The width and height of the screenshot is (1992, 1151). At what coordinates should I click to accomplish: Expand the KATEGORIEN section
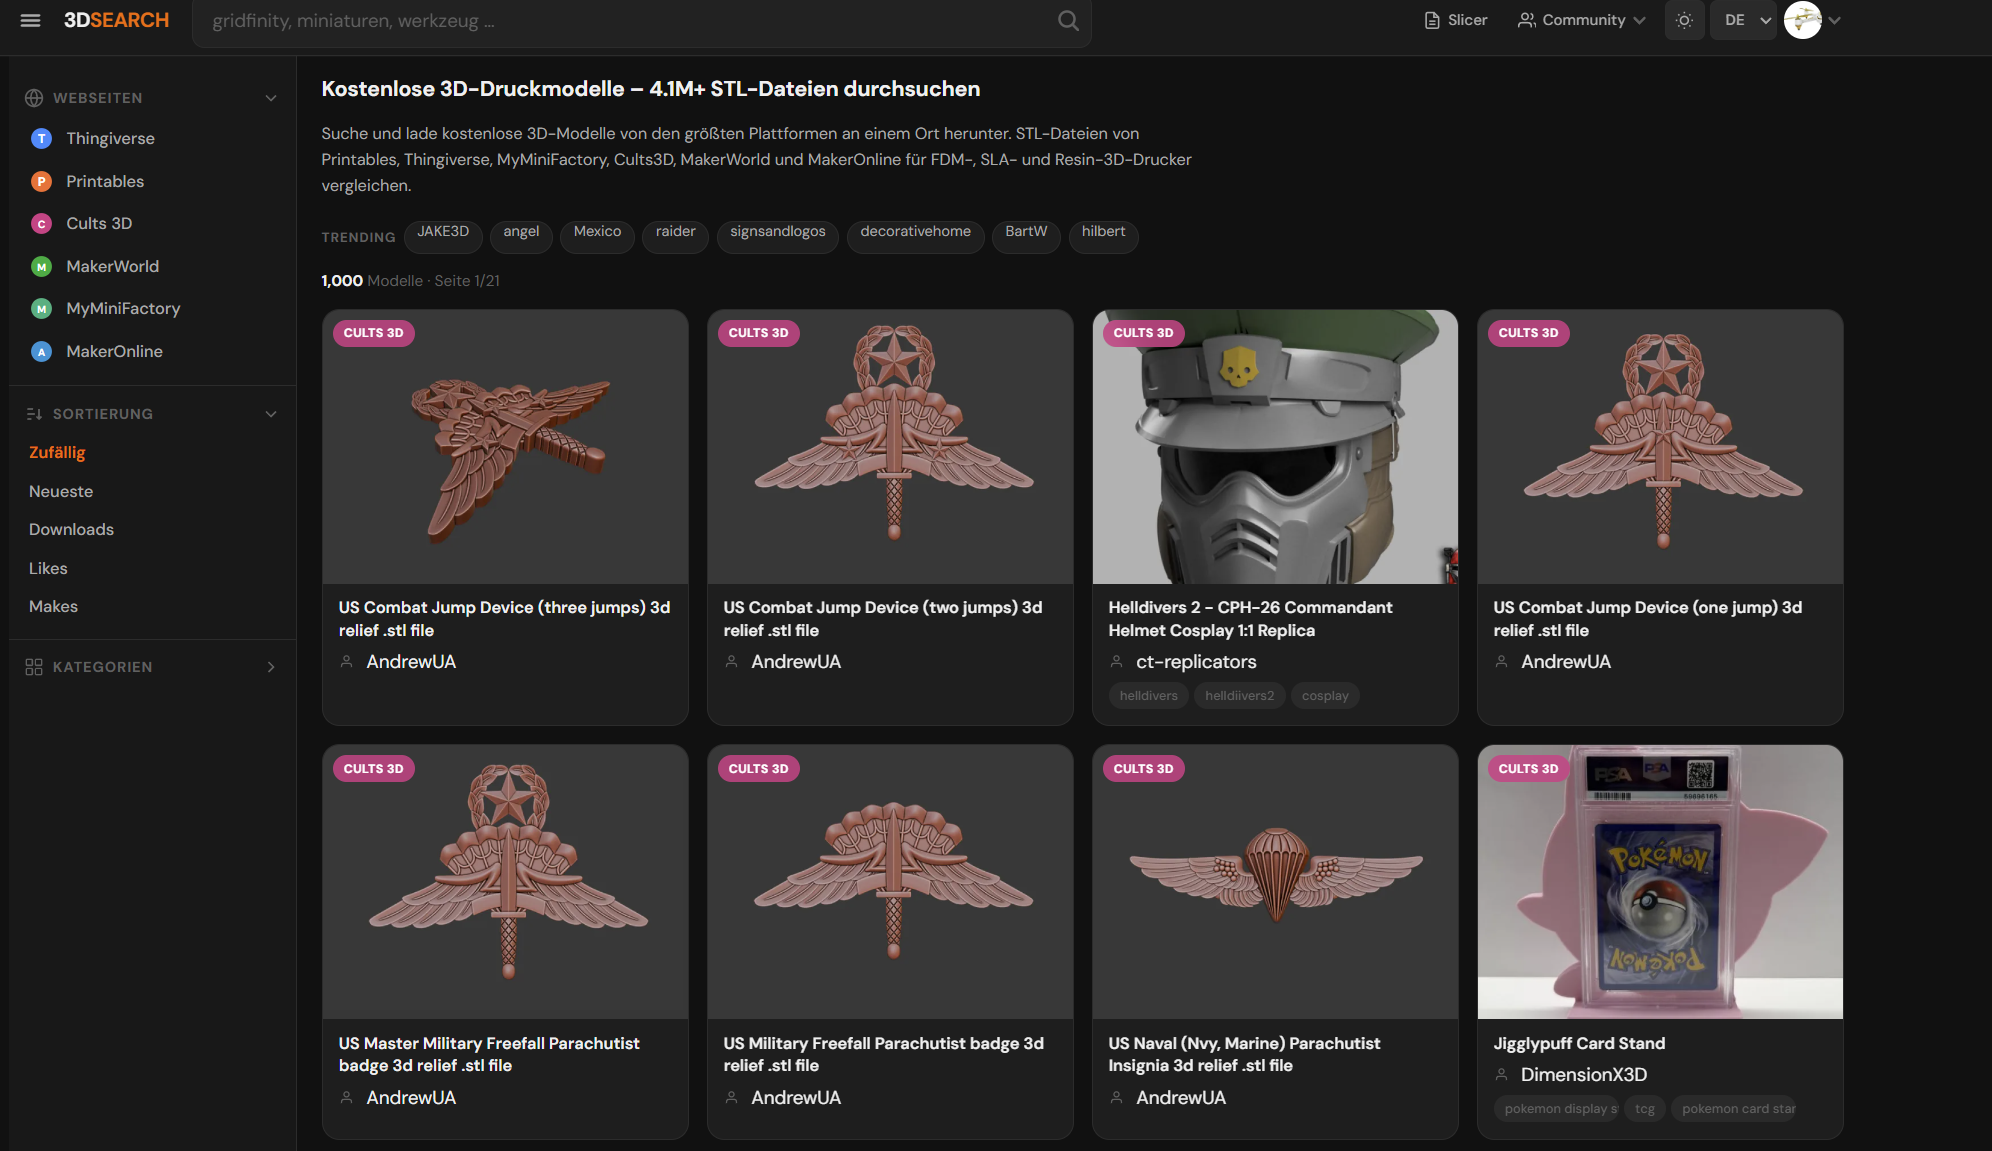(x=271, y=666)
